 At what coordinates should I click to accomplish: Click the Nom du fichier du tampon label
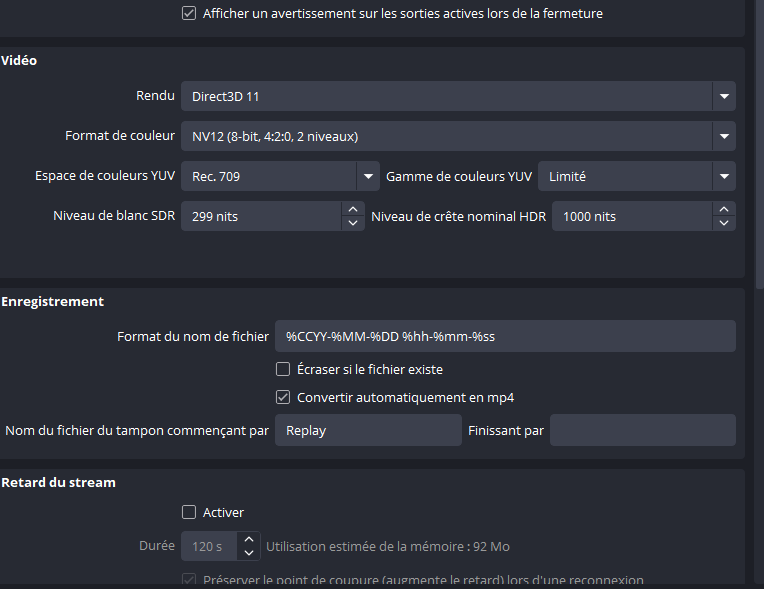(137, 431)
